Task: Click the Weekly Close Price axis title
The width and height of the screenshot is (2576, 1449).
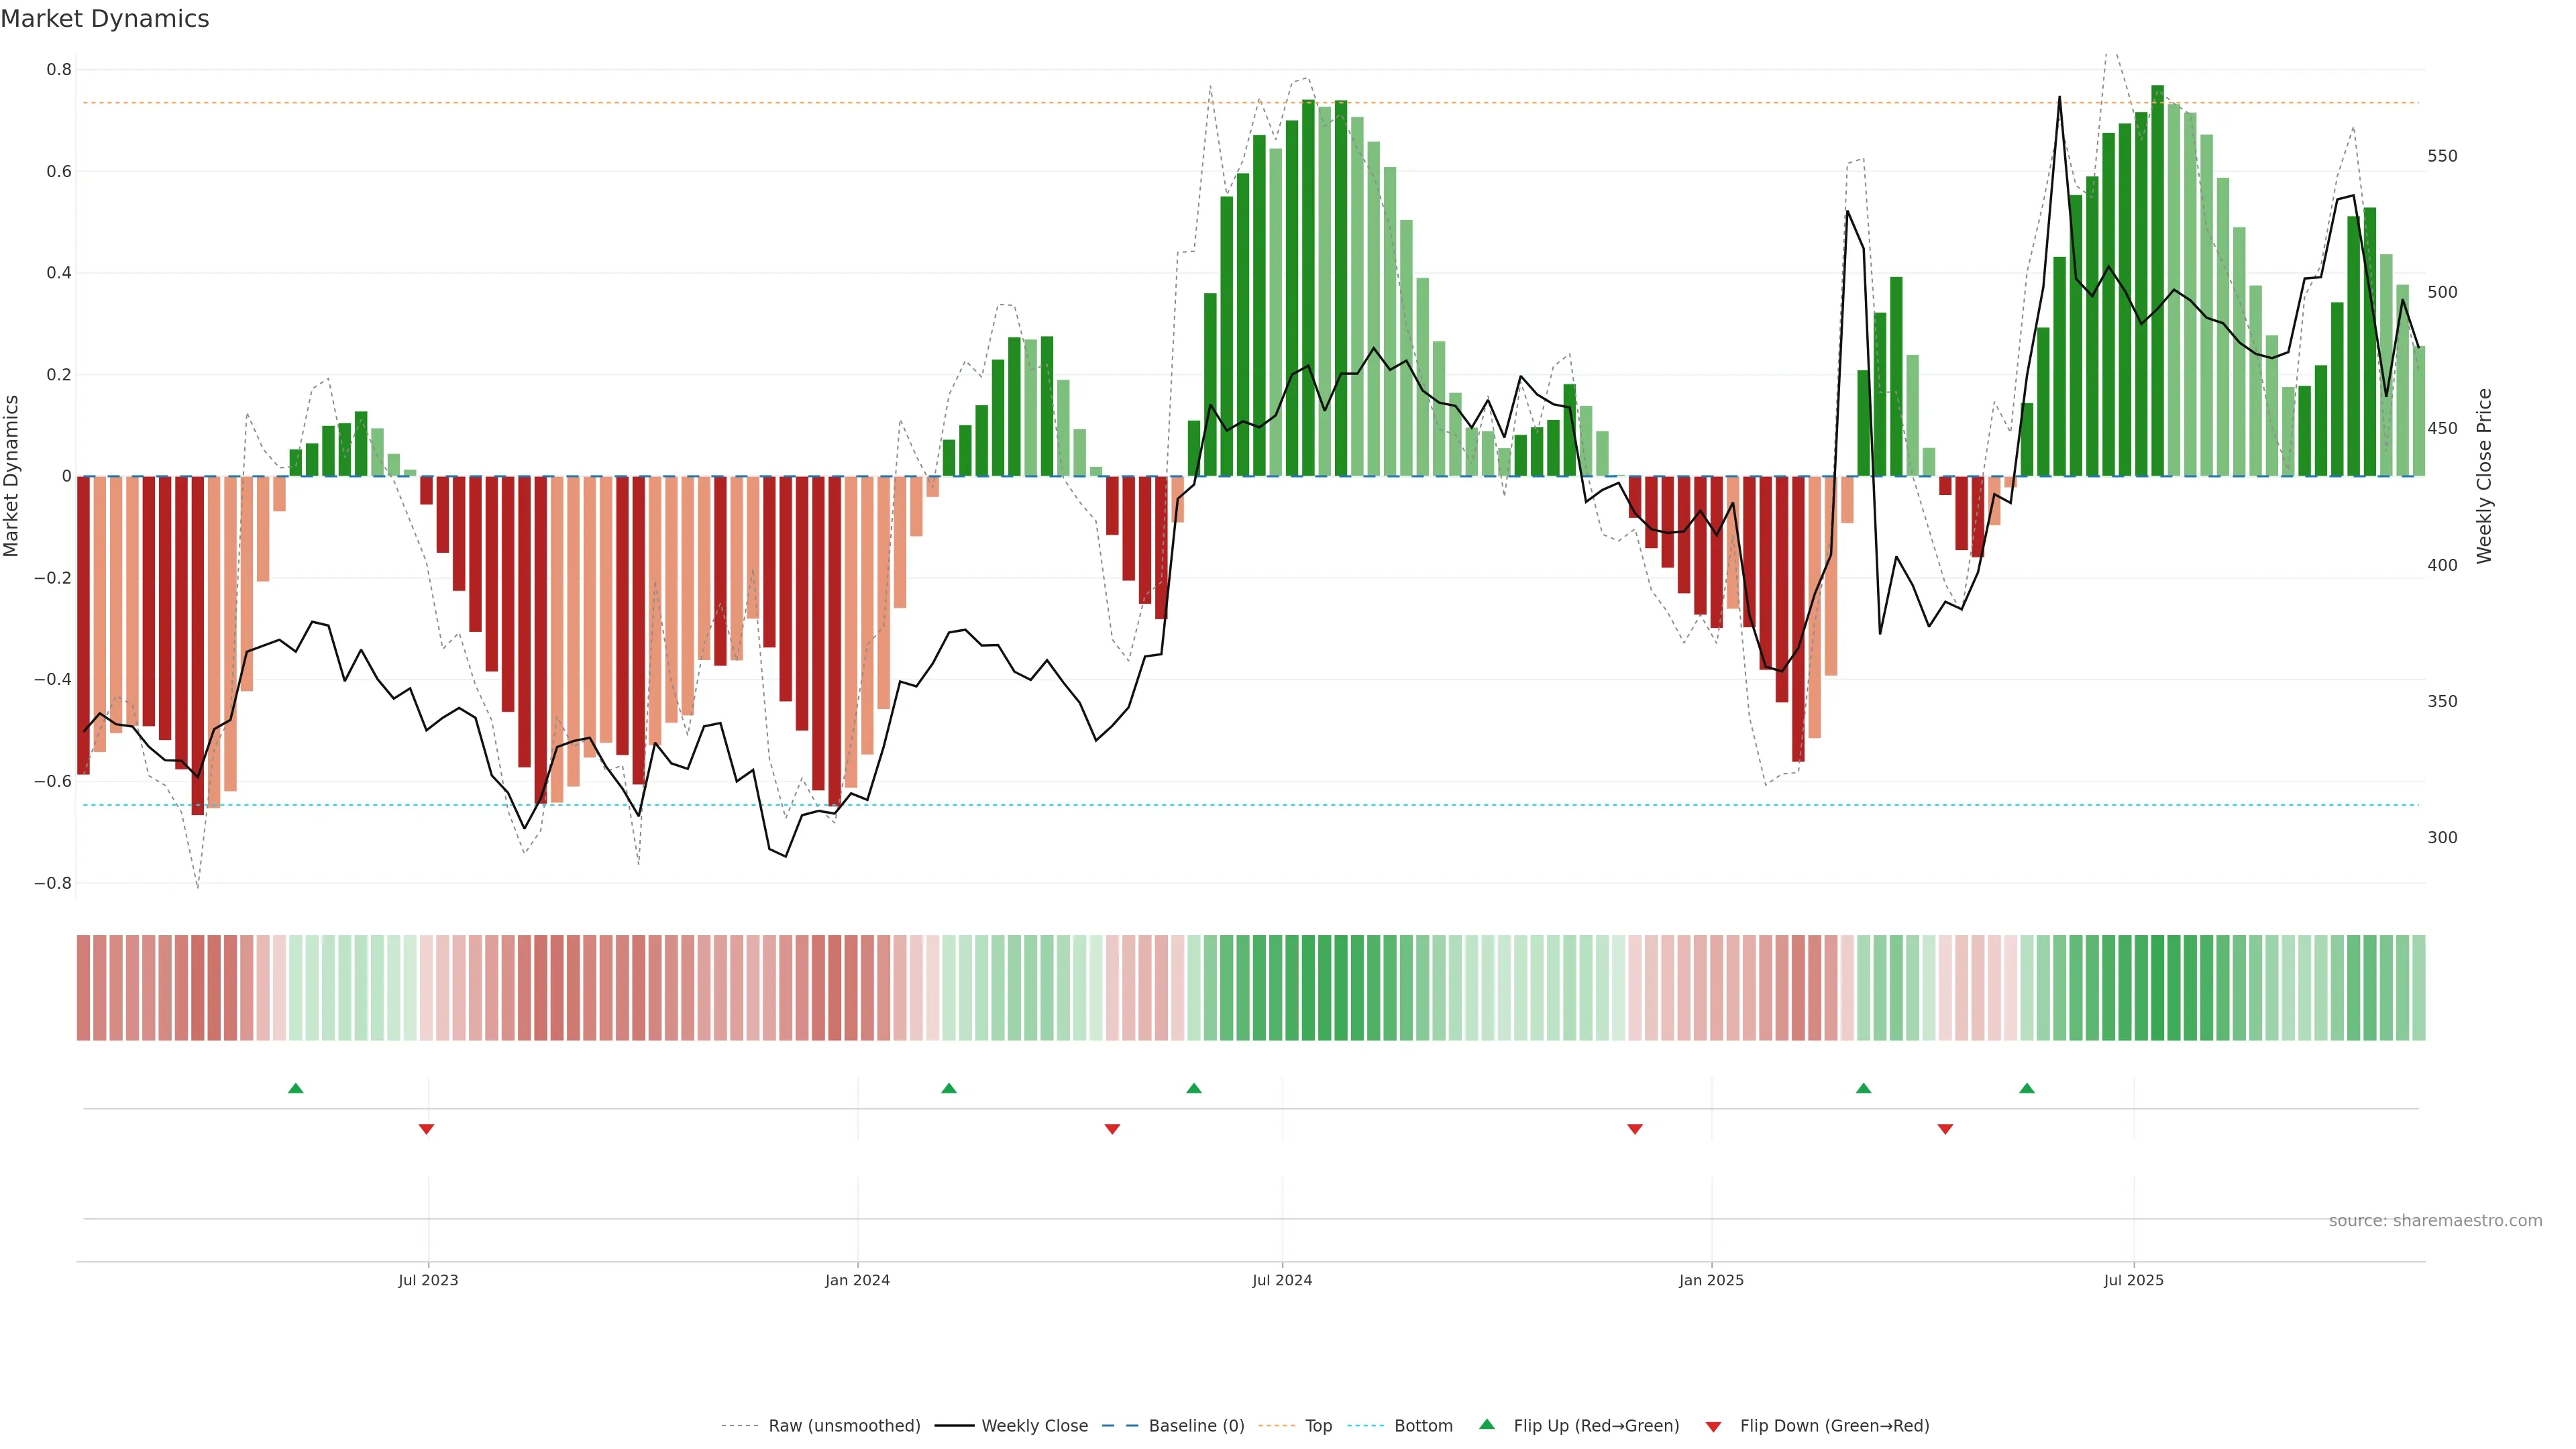Action: pos(2484,476)
